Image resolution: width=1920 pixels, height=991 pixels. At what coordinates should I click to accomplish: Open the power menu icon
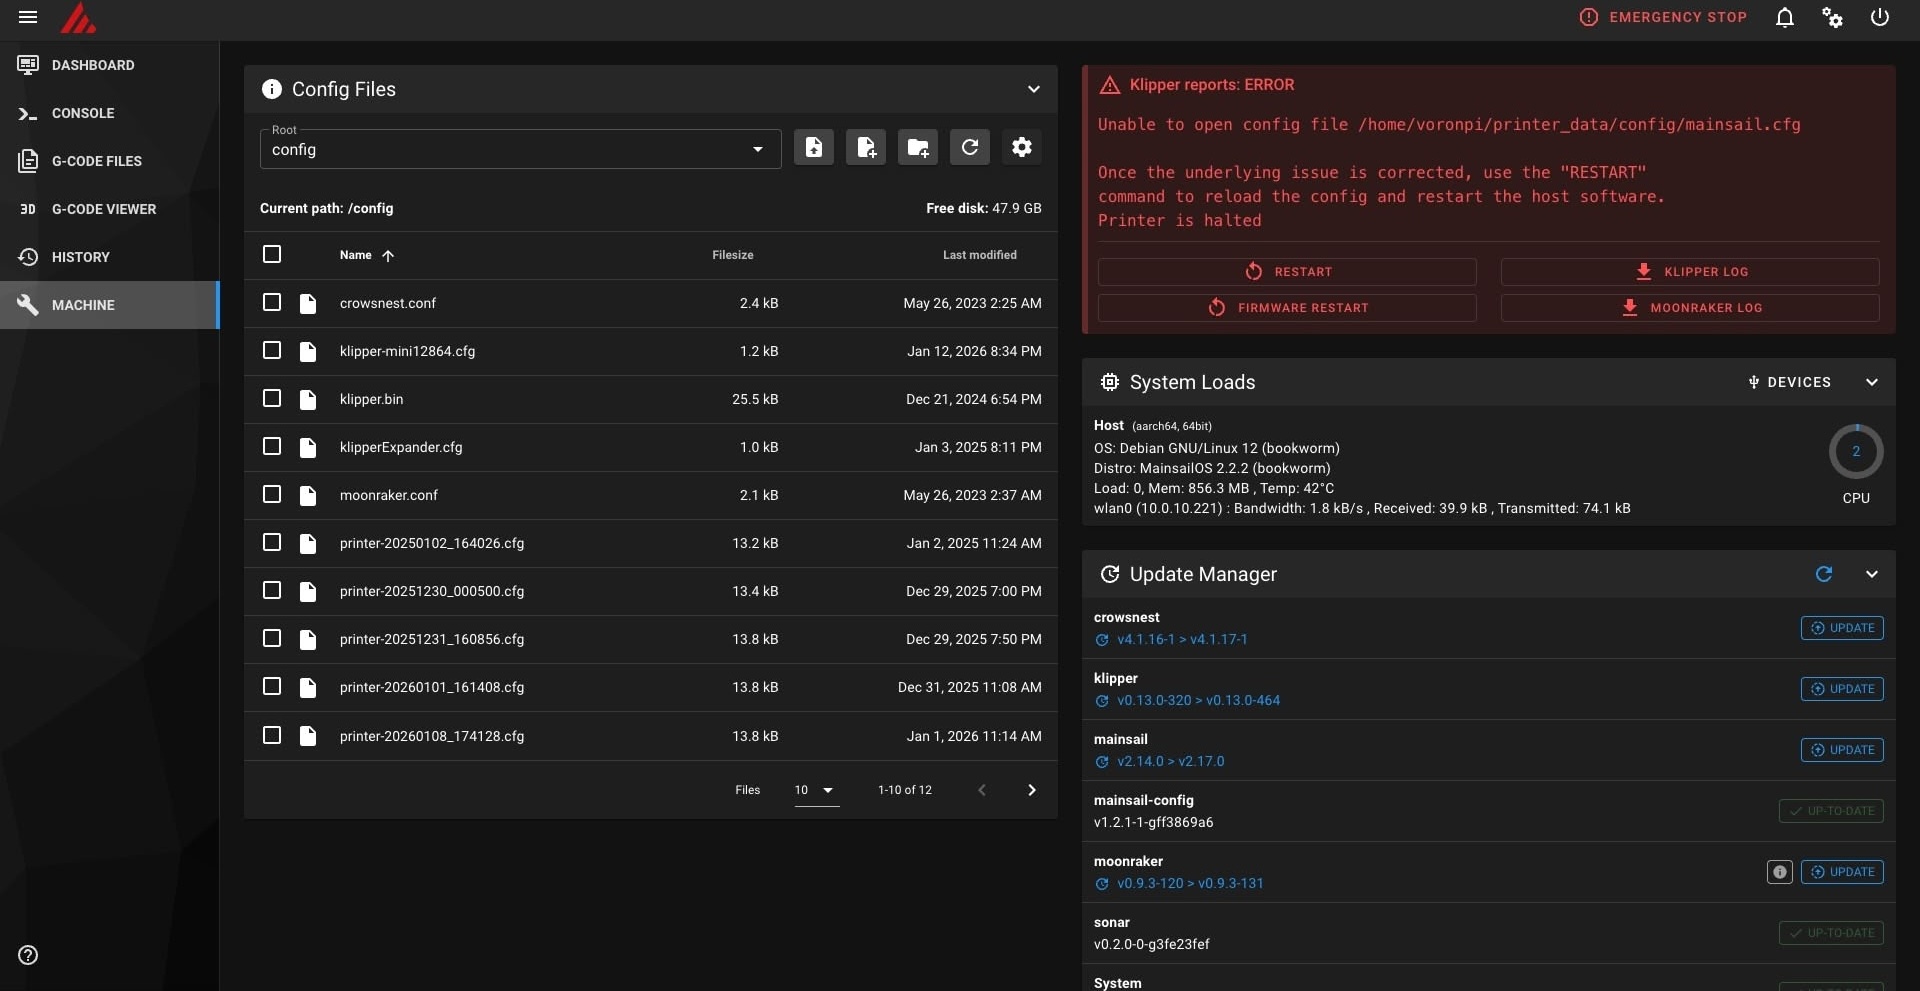[1880, 17]
